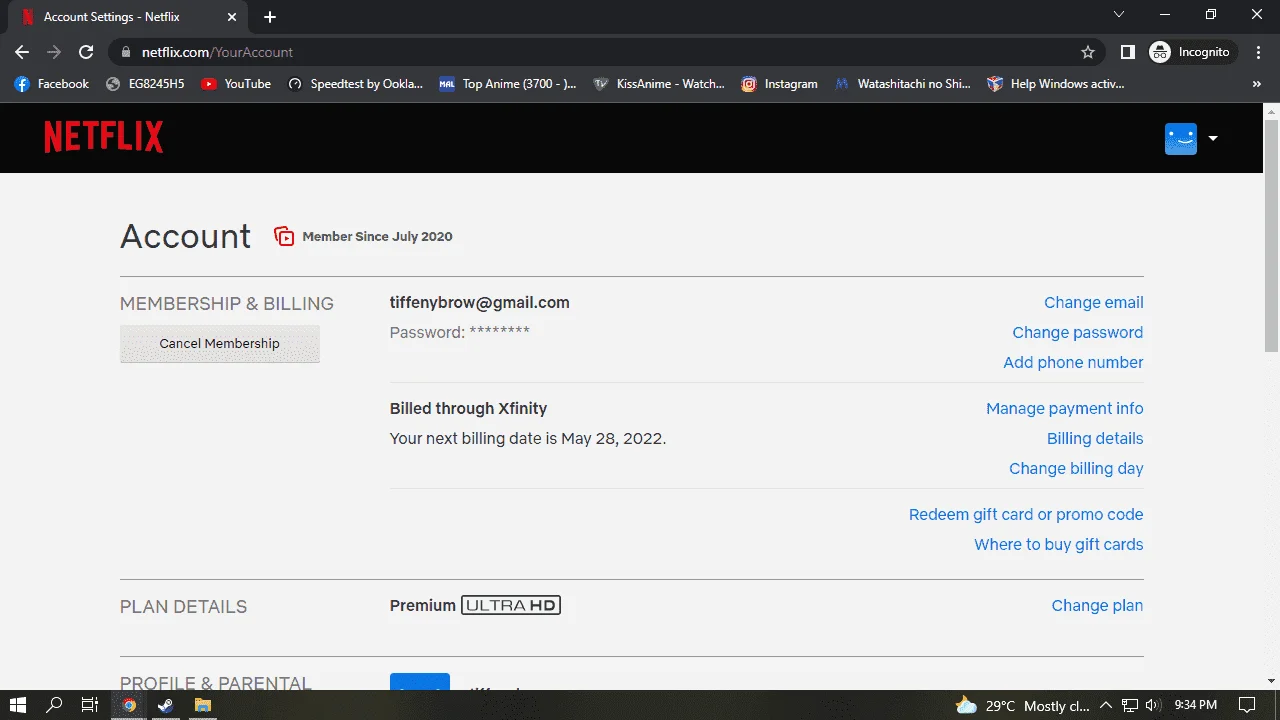The width and height of the screenshot is (1280, 720).
Task: Expand the profile dropdown arrow
Action: point(1213,139)
